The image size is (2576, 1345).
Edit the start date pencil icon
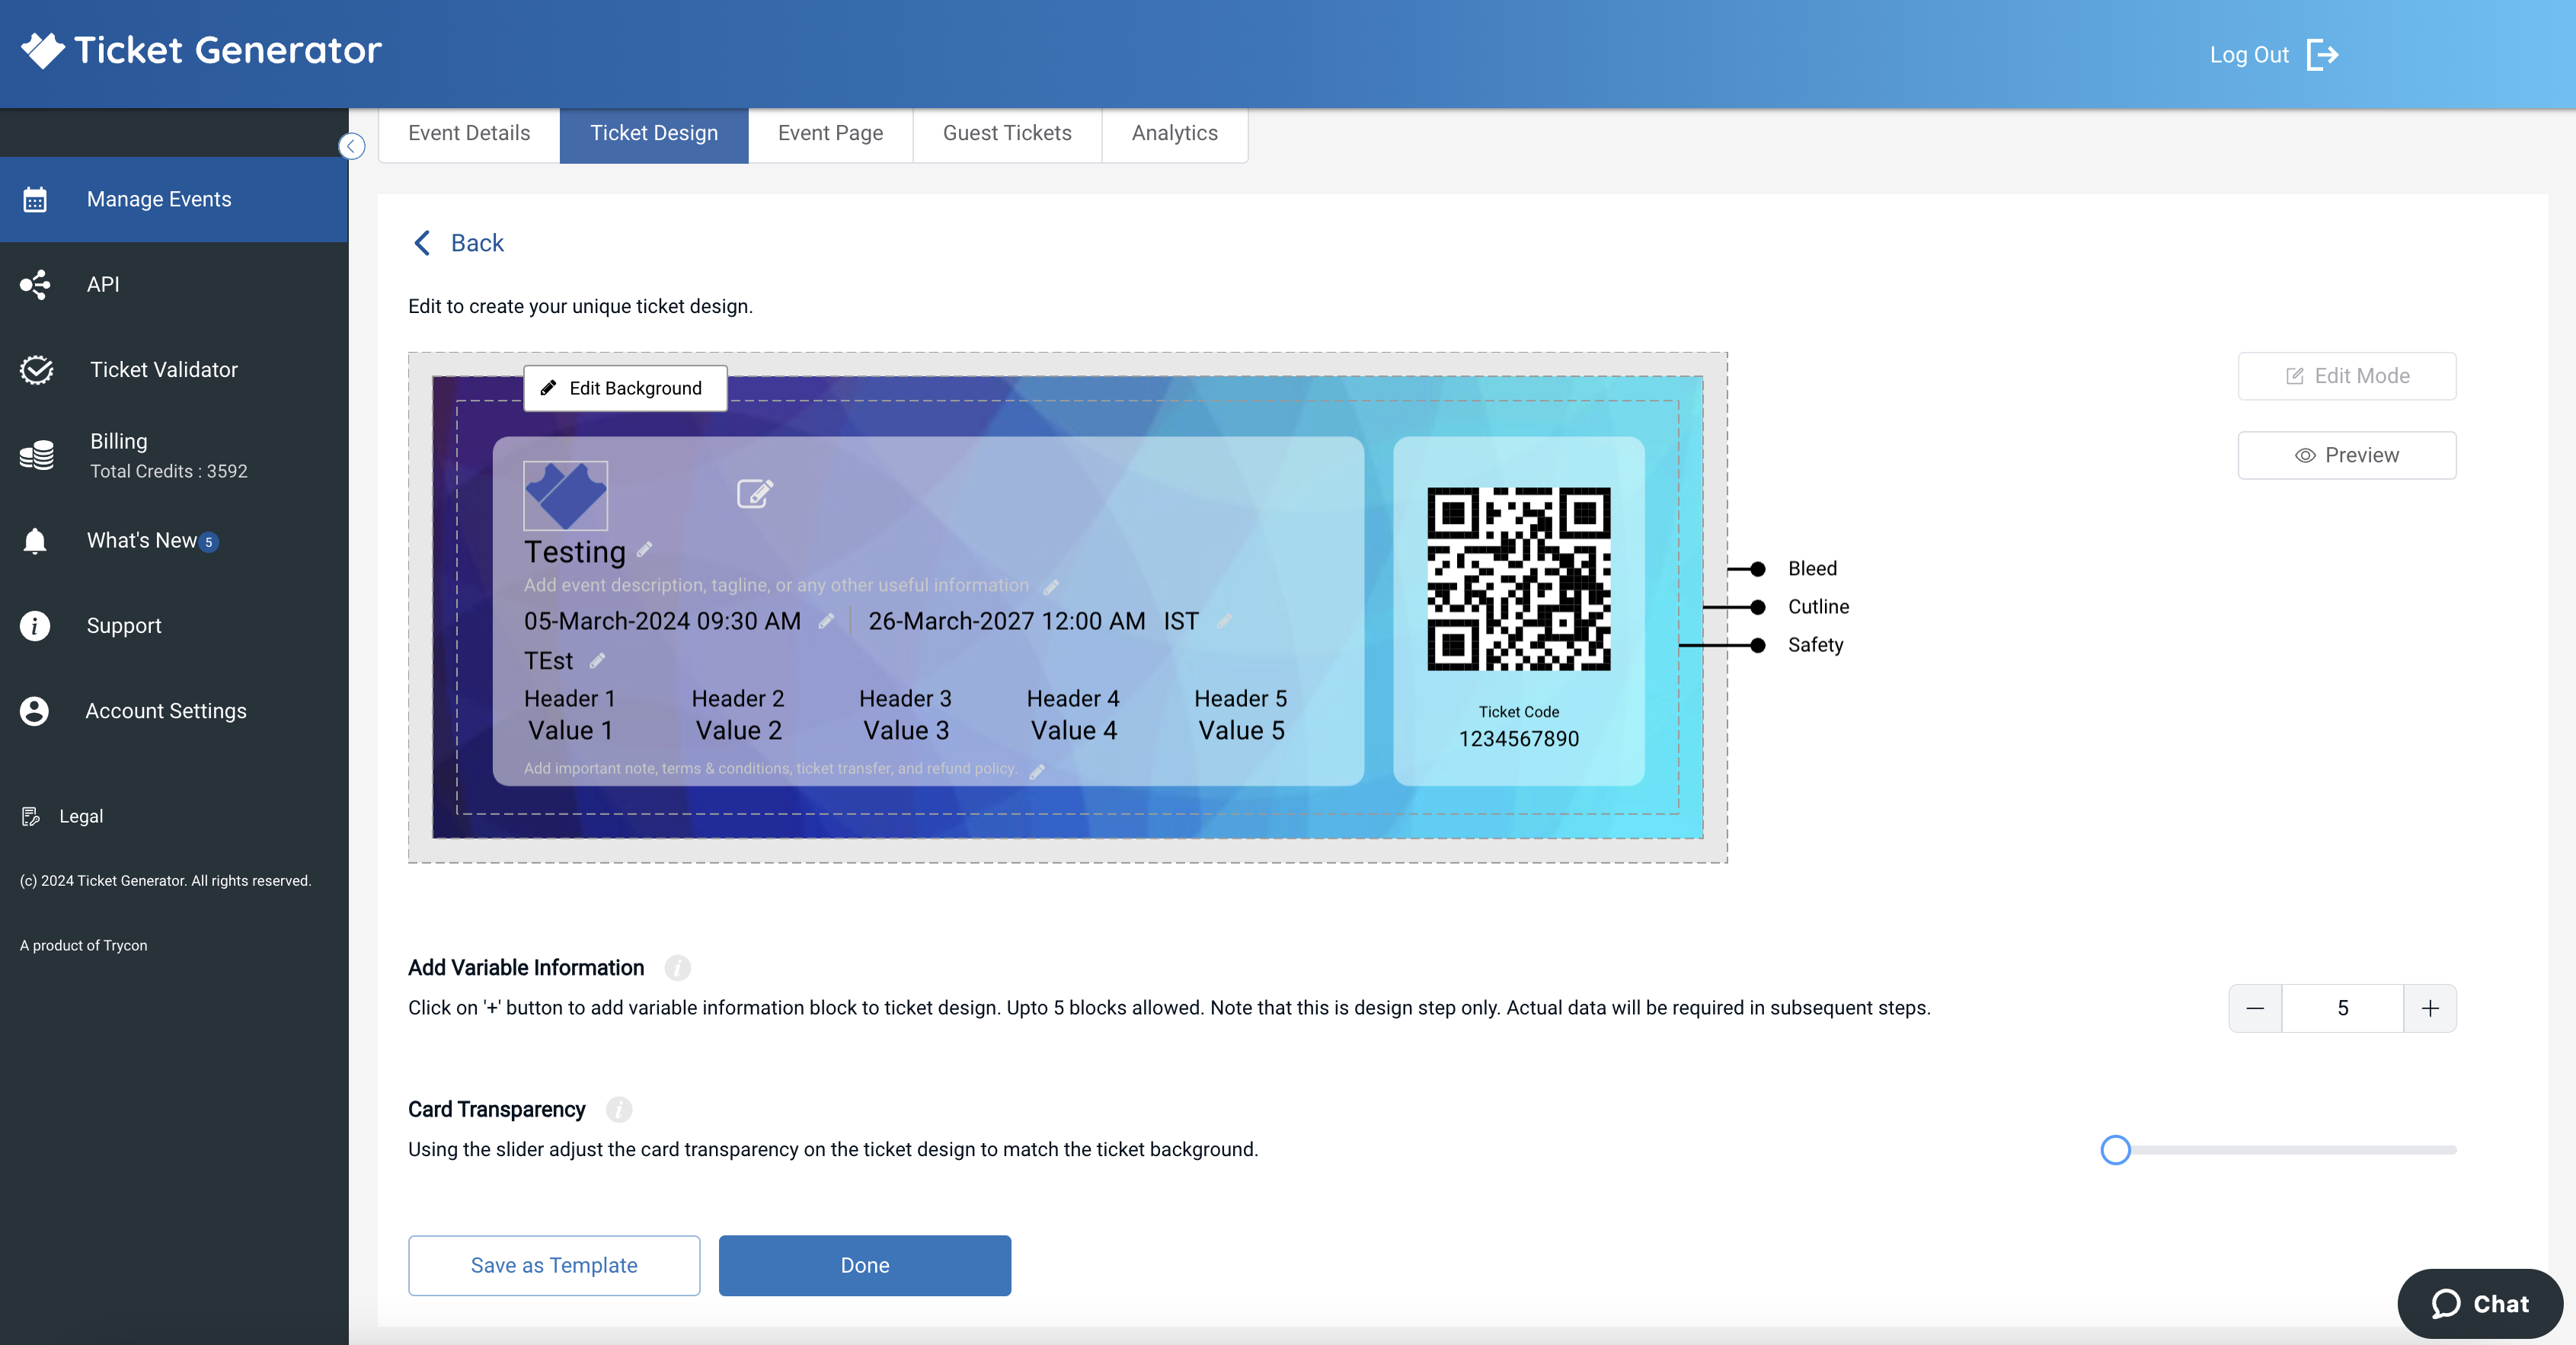click(x=826, y=621)
